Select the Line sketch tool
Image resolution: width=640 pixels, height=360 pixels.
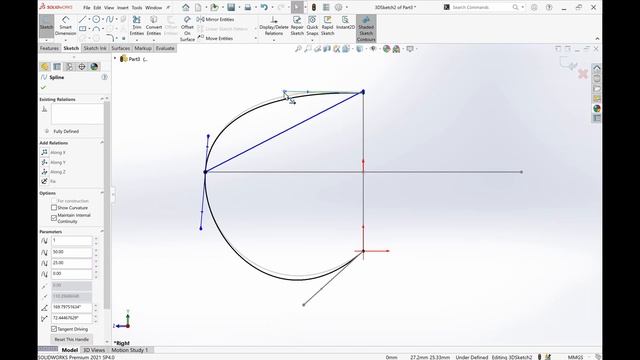click(x=82, y=19)
